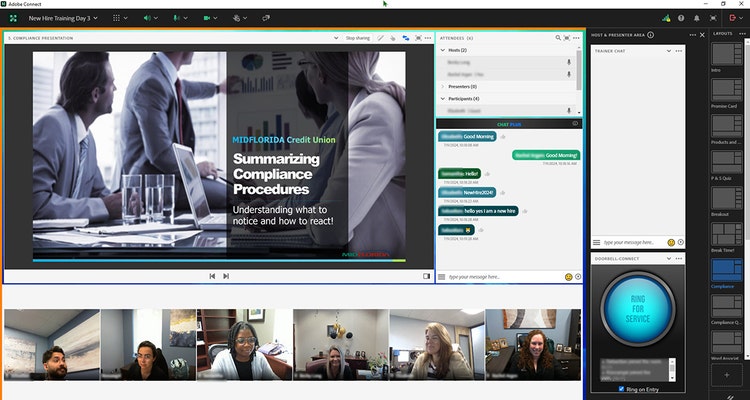Switch to the Intro layout
Image resolution: width=750 pixels, height=400 pixels.
point(727,54)
